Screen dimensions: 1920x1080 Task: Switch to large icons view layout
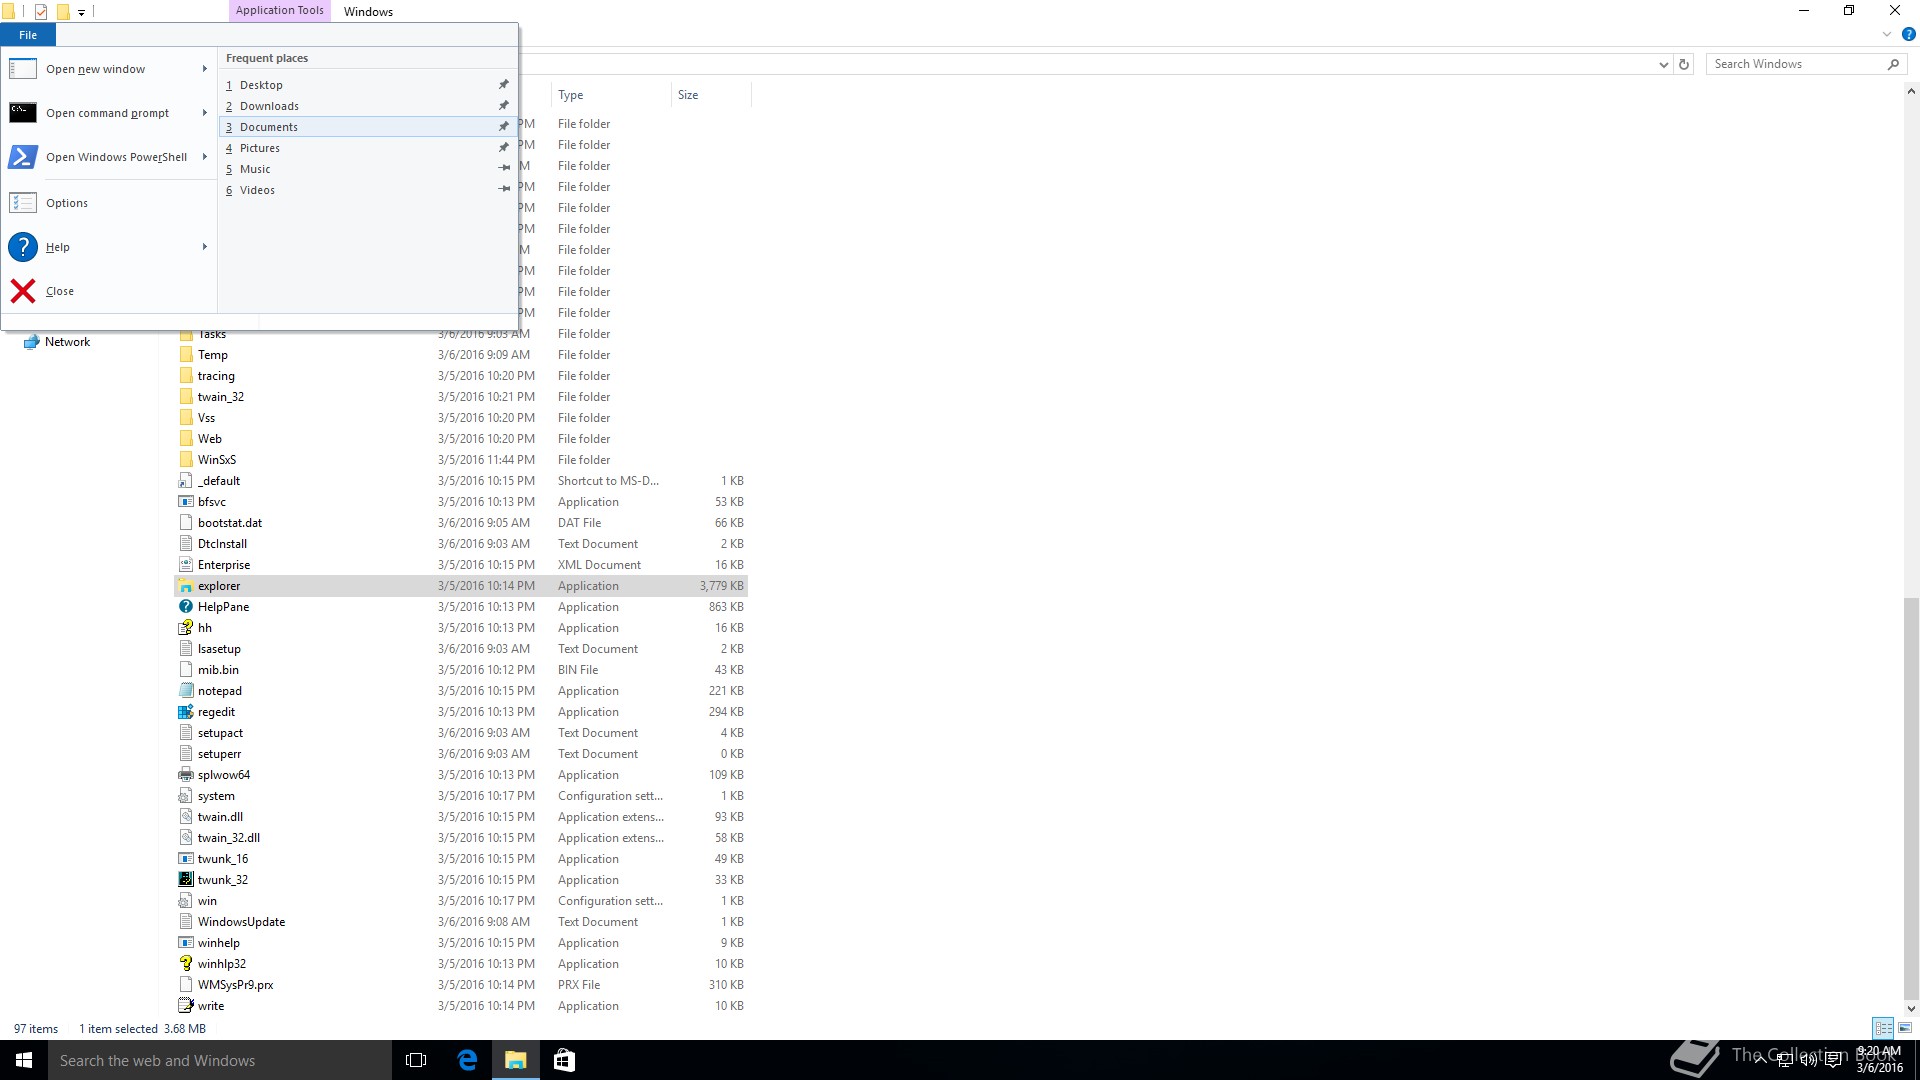pos(1905,1028)
